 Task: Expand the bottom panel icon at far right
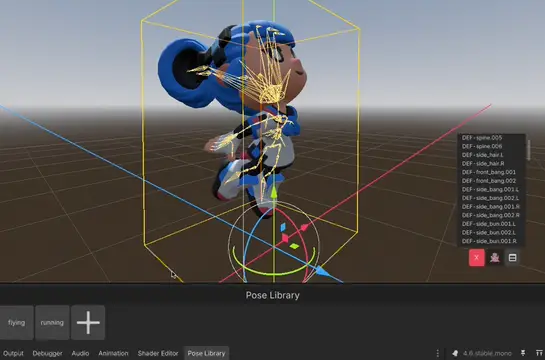click(x=539, y=353)
